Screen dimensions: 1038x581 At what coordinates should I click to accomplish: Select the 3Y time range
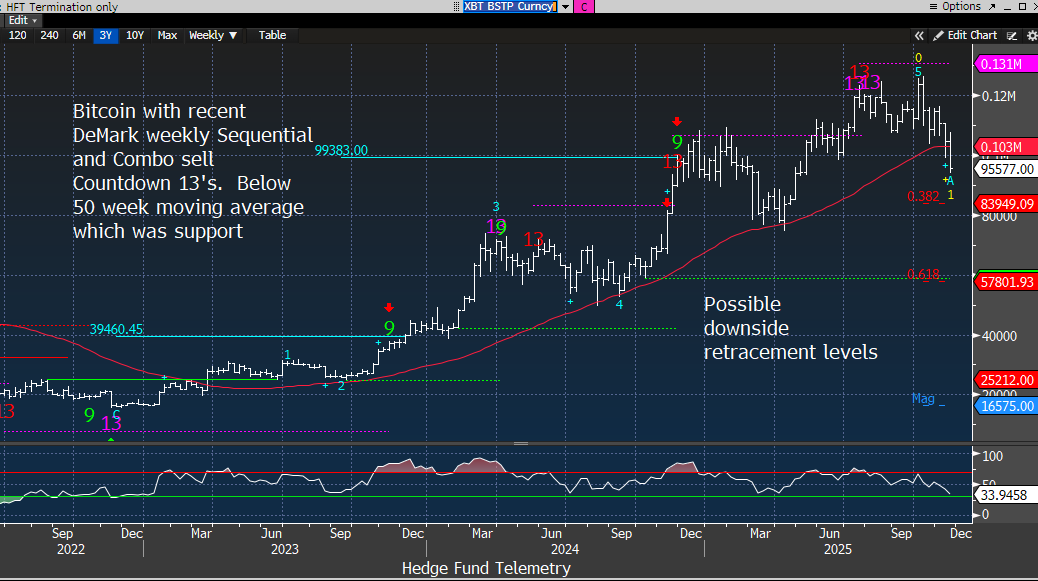105,35
